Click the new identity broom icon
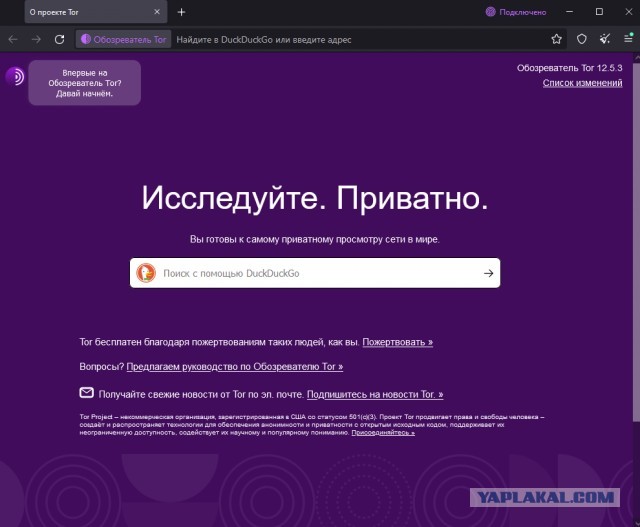Image resolution: width=640 pixels, height=527 pixels. (x=605, y=39)
